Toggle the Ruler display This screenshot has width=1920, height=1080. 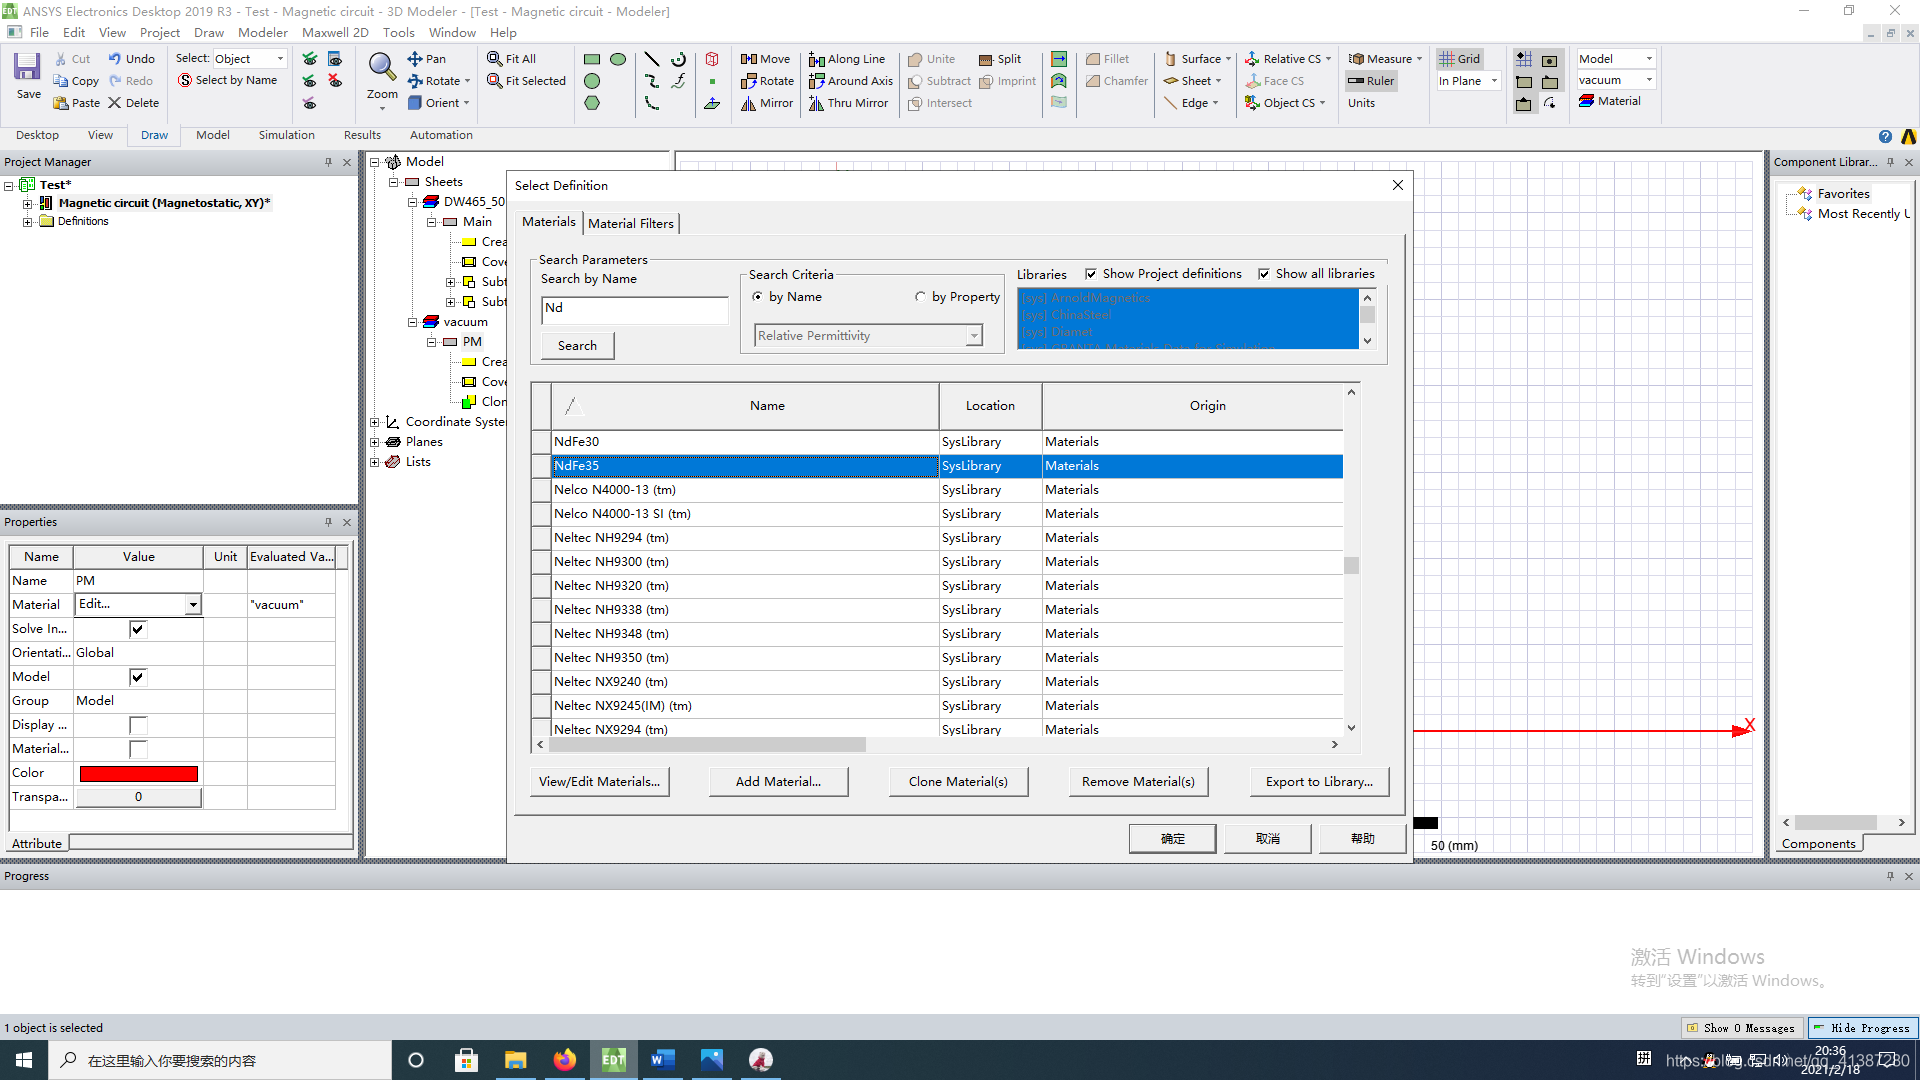(1371, 81)
